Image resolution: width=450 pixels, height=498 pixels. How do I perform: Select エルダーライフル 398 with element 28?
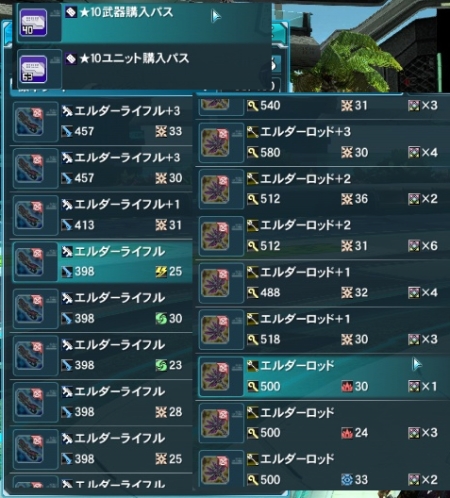(x=101, y=402)
